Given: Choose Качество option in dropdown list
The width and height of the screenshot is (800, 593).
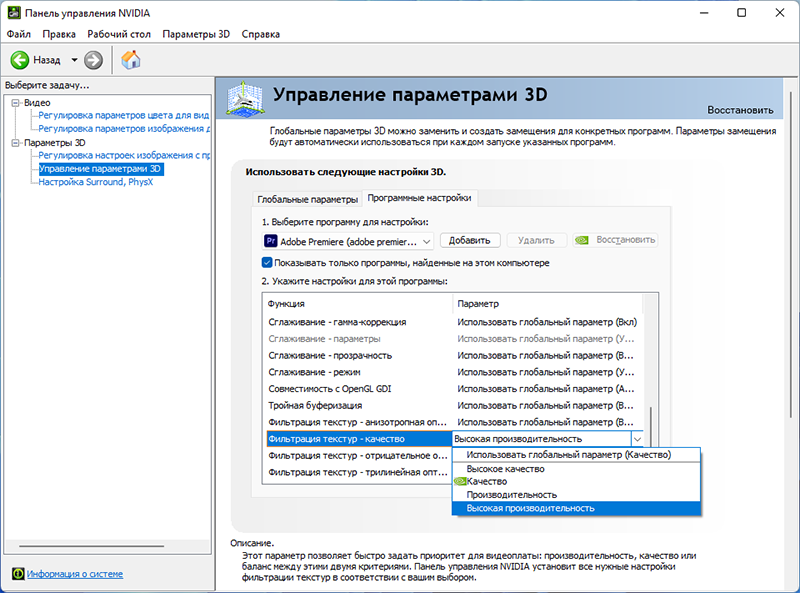Looking at the screenshot, I should 576,481.
